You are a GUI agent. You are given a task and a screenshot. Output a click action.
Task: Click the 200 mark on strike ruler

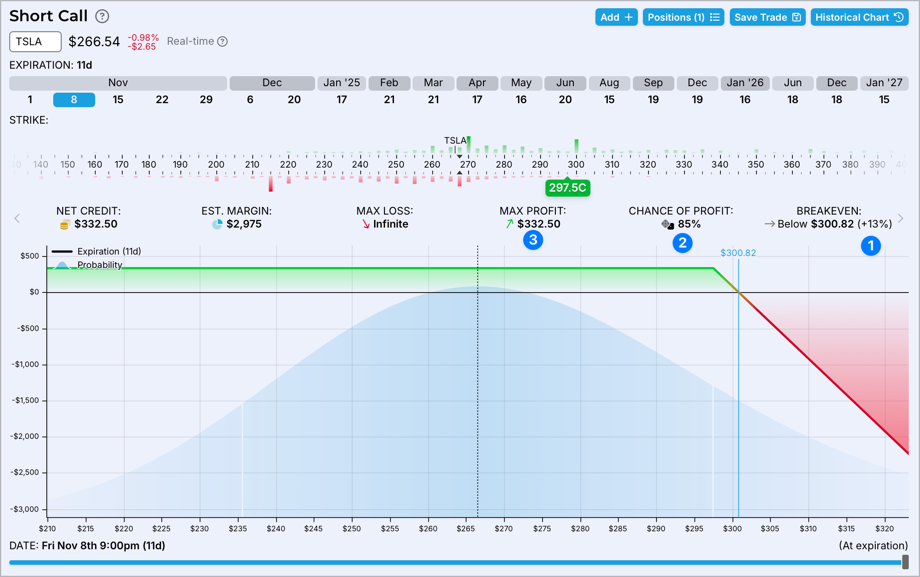coord(216,164)
